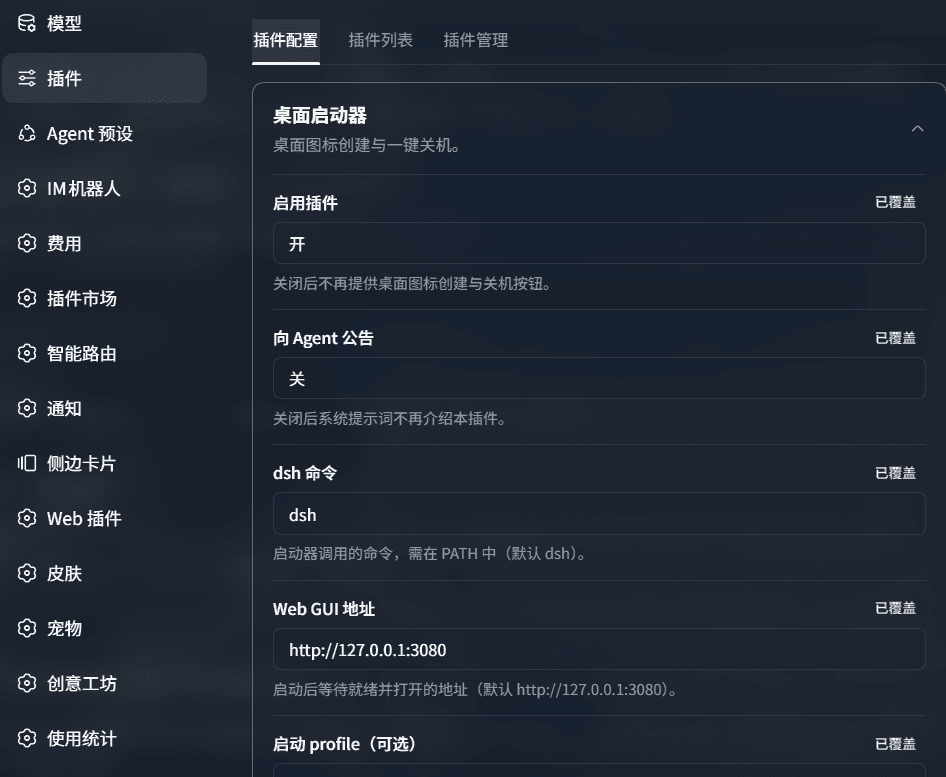Click the Web 插件 gear icon
This screenshot has height=777, width=946.
(27, 518)
